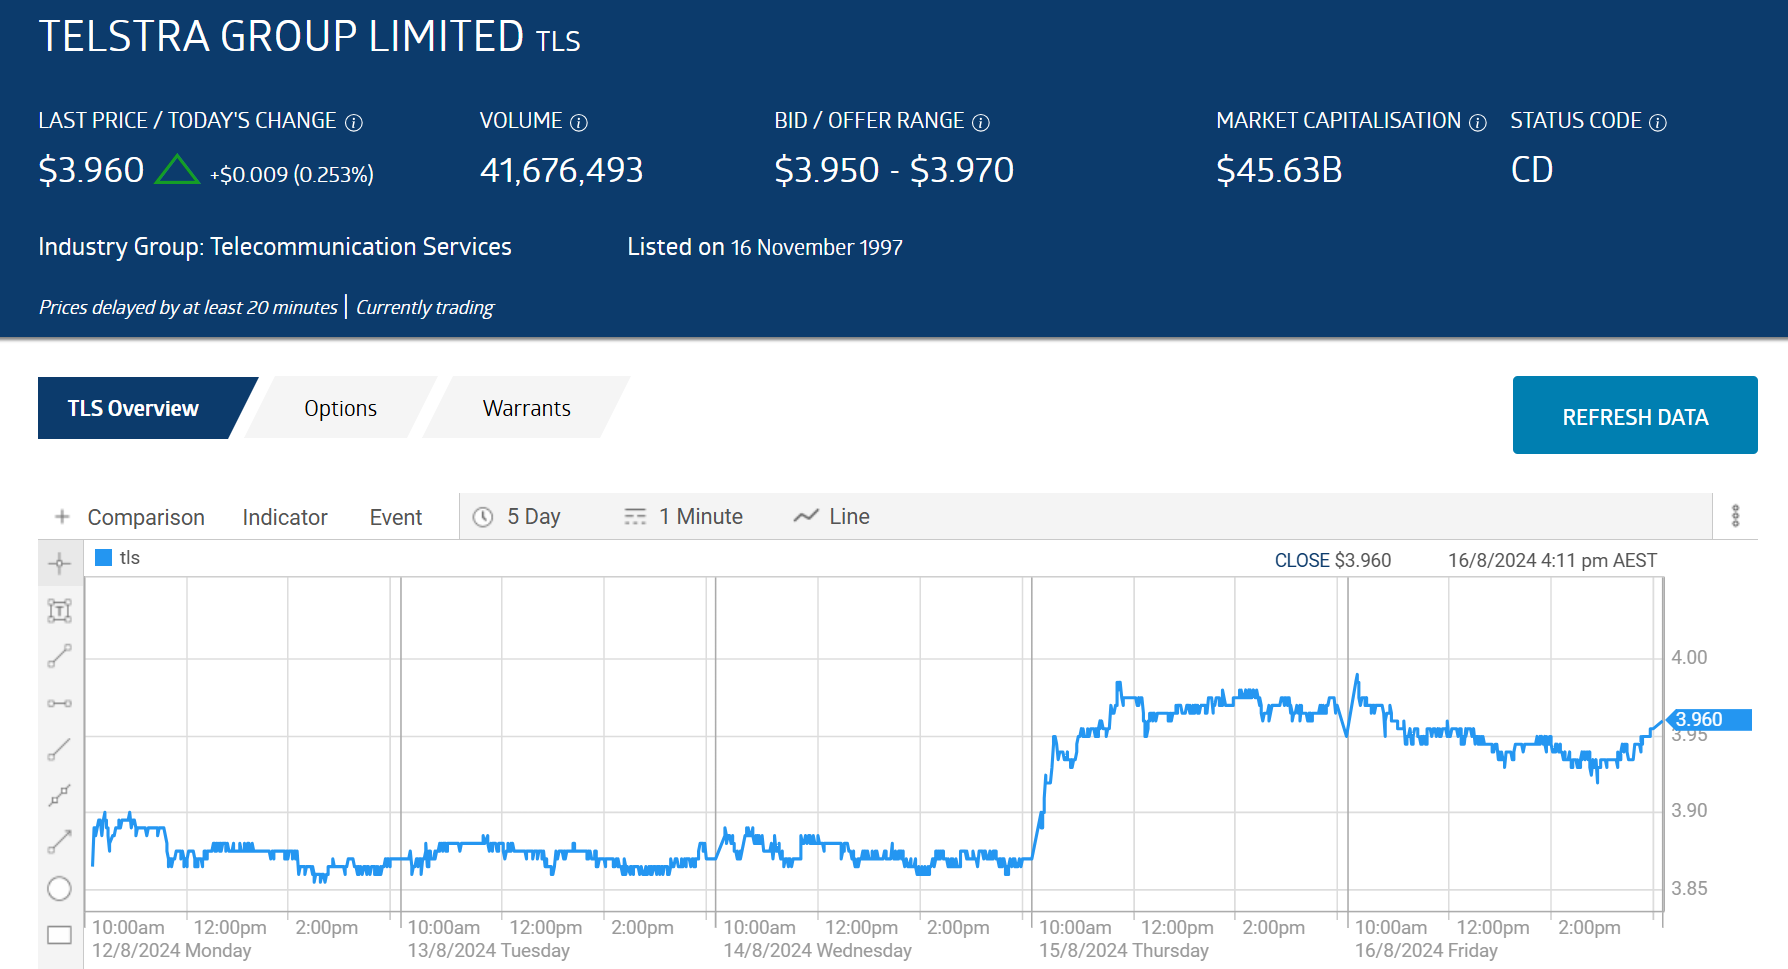Click the 14/8/2024 Wednesday date label

(817, 950)
